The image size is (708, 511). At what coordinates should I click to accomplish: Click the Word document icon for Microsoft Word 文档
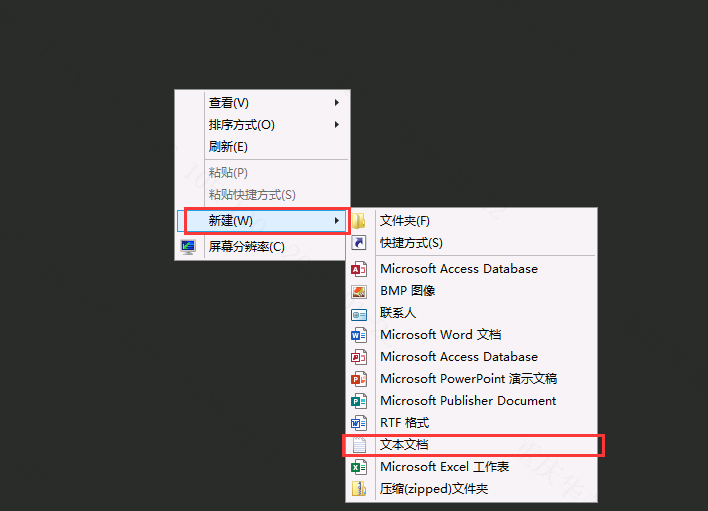tap(359, 335)
